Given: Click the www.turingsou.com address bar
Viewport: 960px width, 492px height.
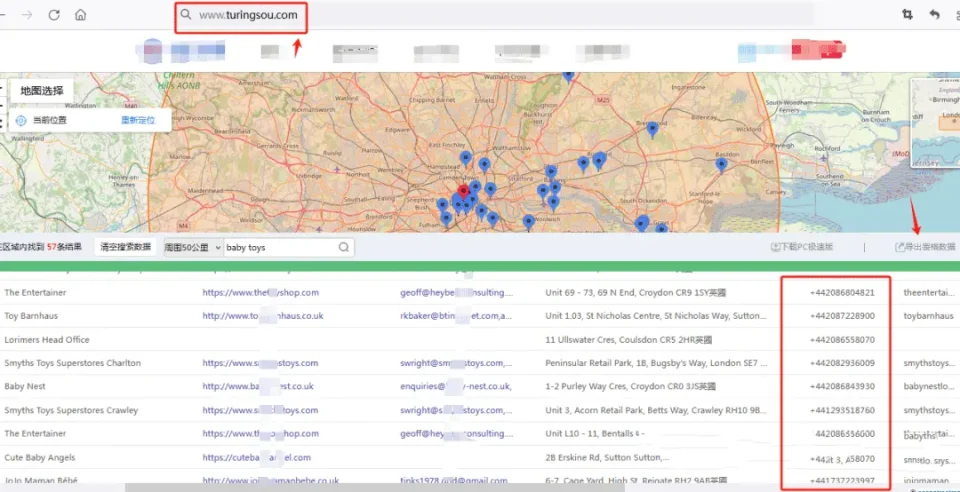Looking at the screenshot, I should 248,15.
